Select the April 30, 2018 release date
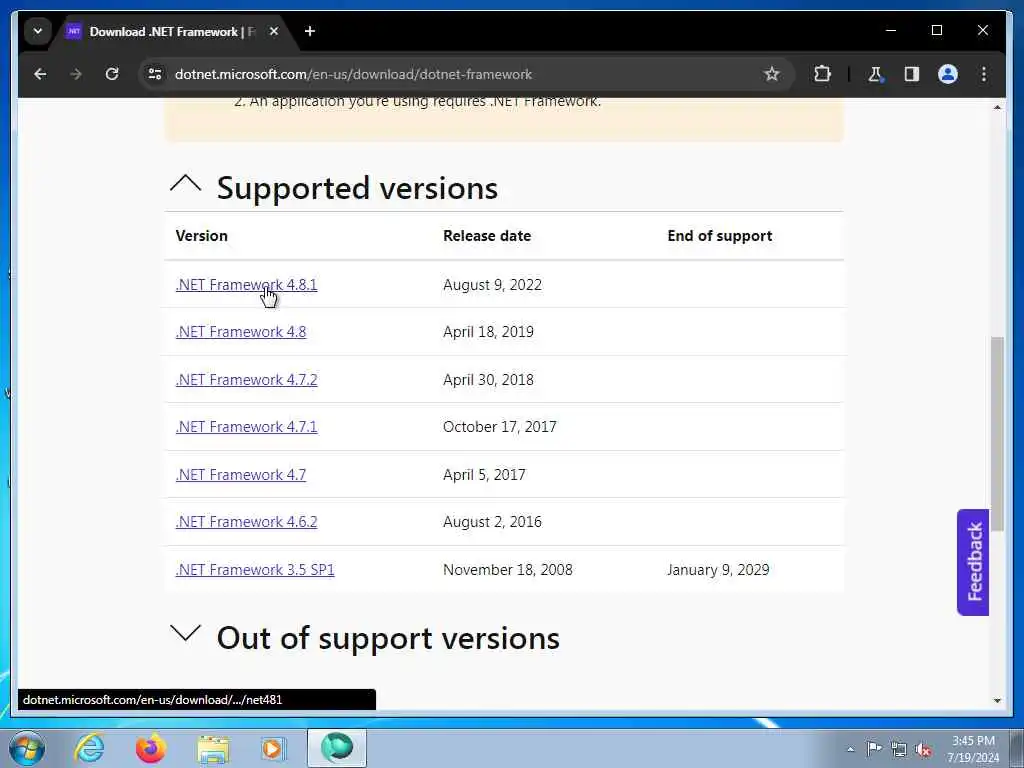1024x768 pixels. [488, 379]
